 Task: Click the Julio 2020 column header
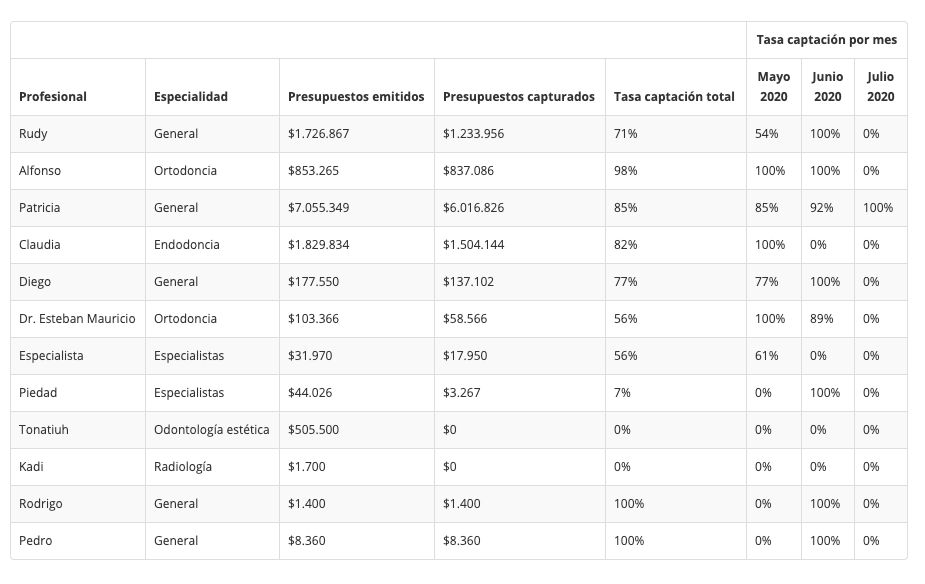pos(880,87)
